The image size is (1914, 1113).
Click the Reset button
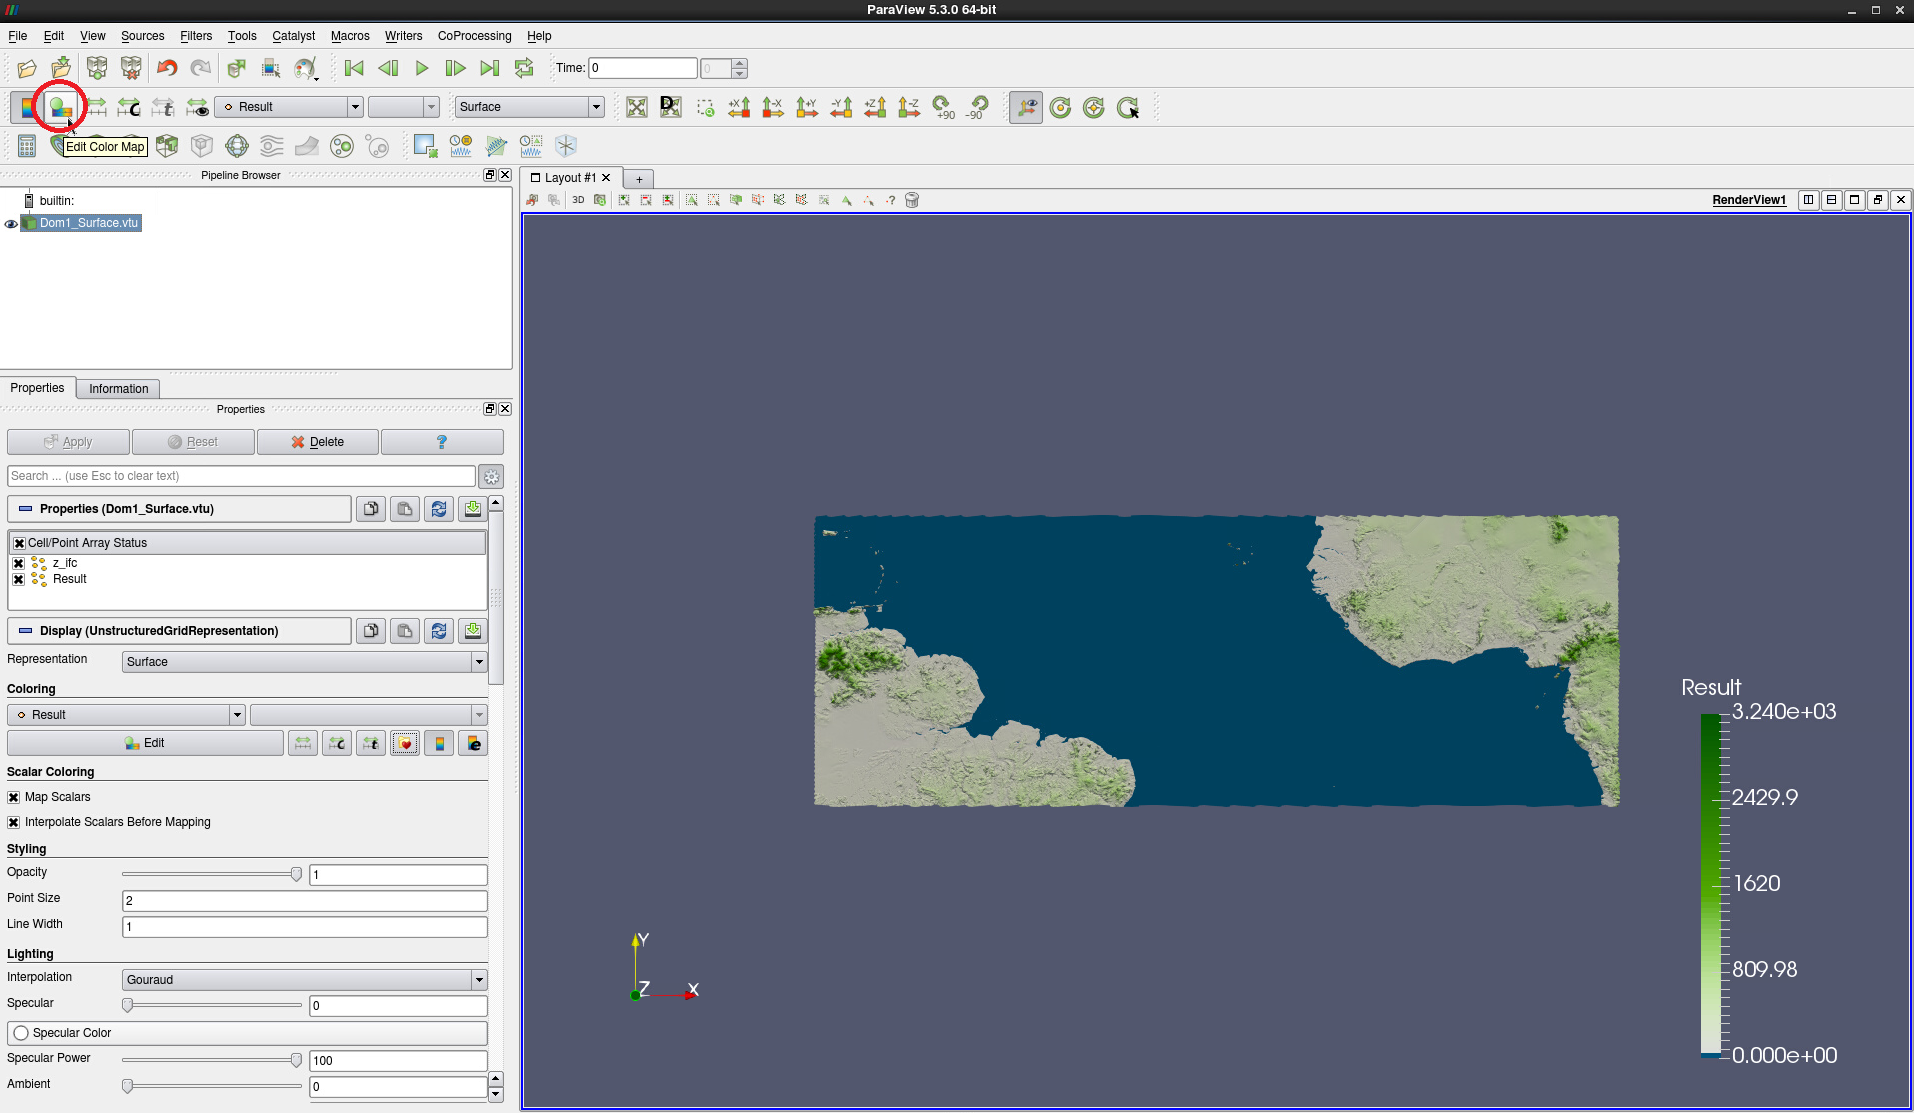click(x=193, y=442)
